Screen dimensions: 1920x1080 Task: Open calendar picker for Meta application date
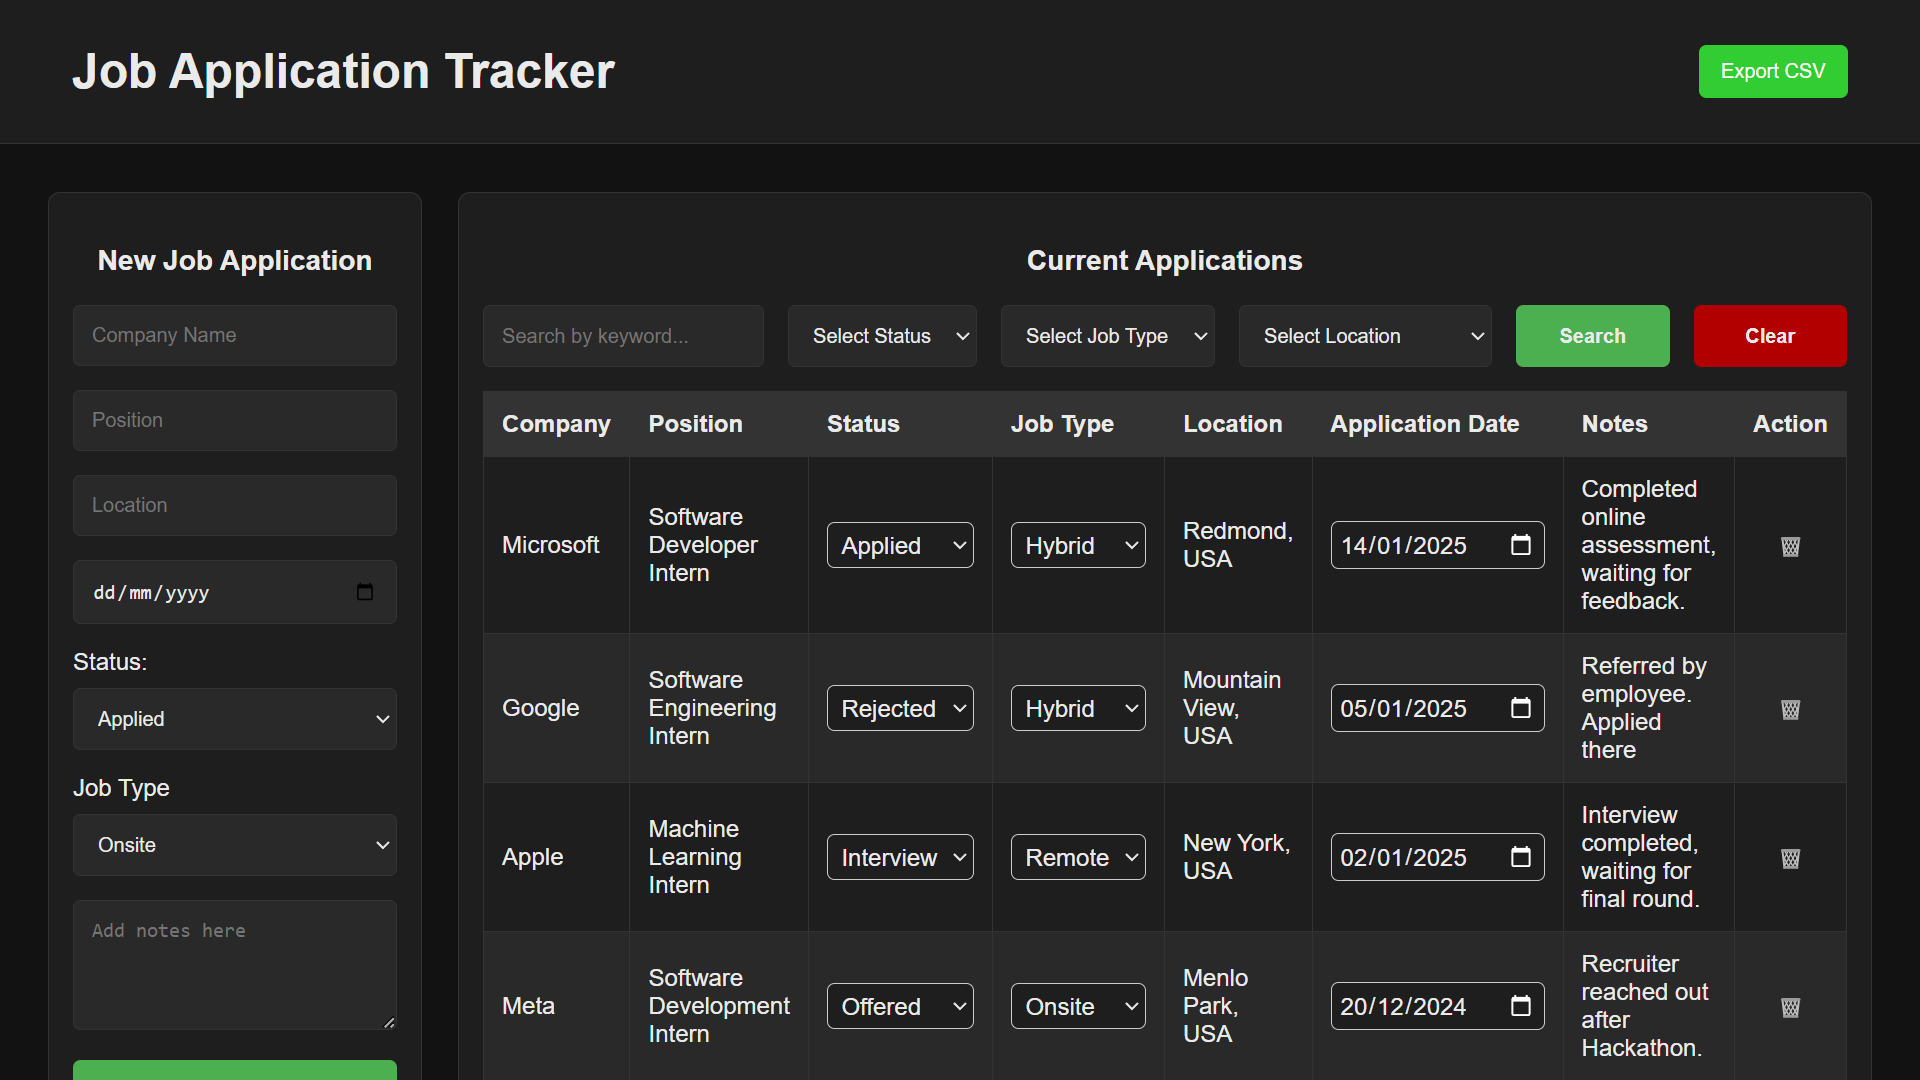coord(1520,1006)
